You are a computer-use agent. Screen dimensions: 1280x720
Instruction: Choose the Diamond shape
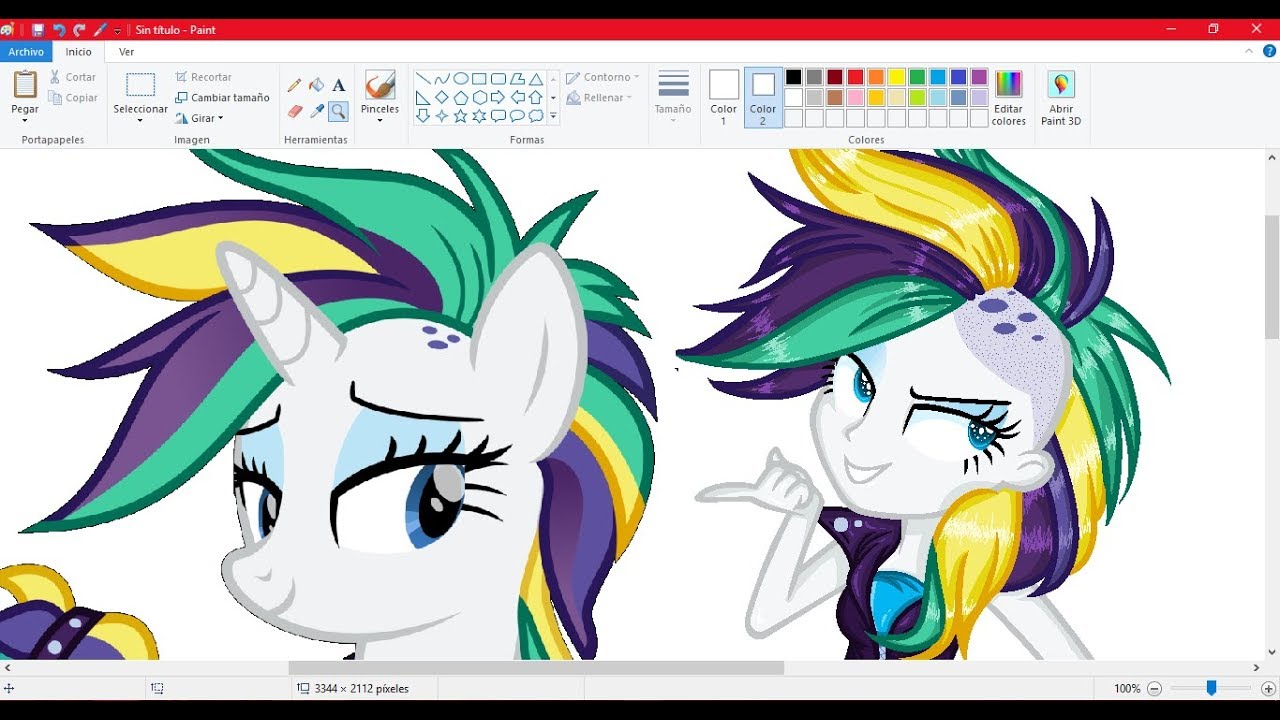tap(442, 98)
